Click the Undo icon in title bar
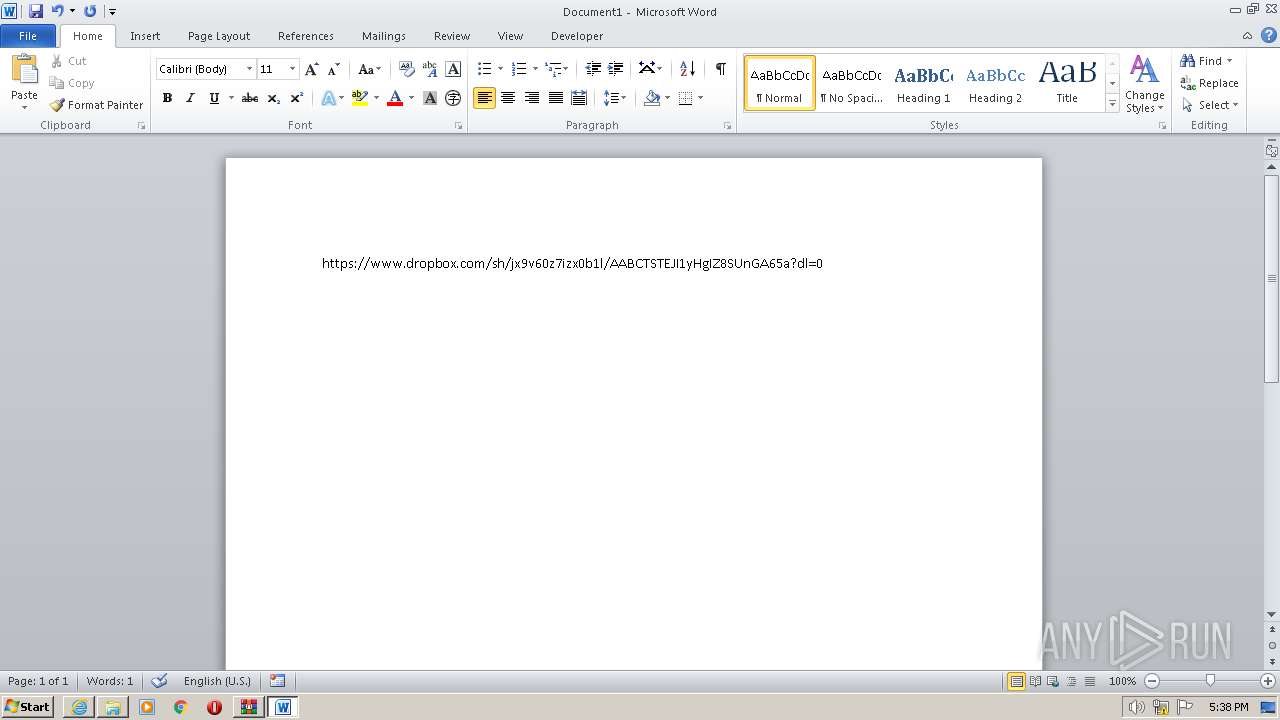 click(57, 11)
